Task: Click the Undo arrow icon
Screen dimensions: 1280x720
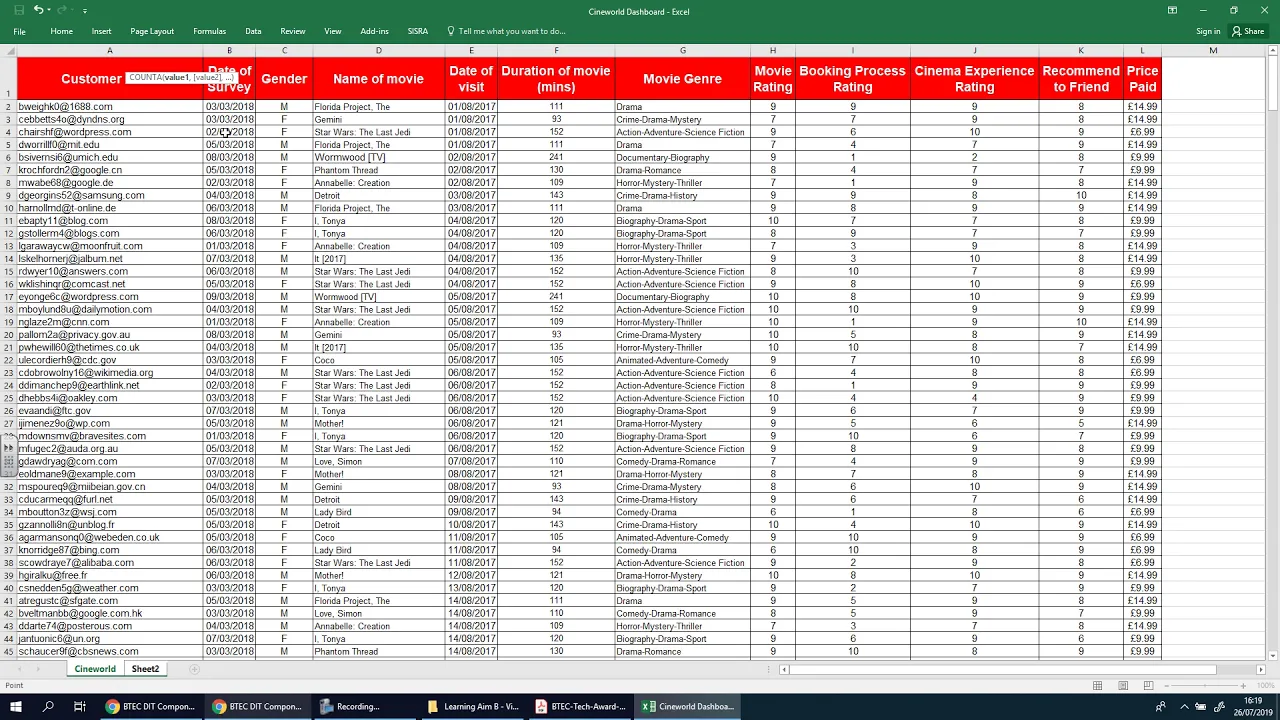Action: (x=38, y=10)
